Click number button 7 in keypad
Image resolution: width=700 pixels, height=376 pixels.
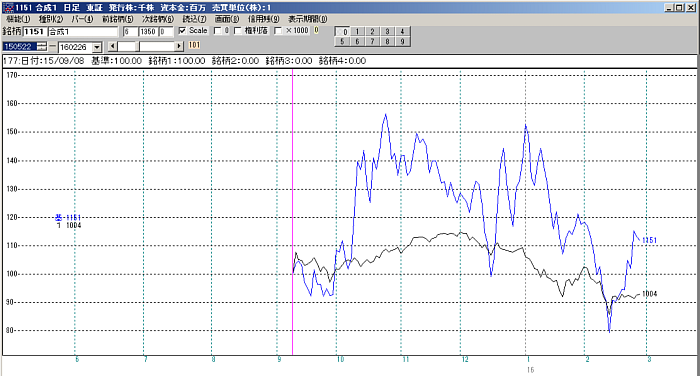click(x=372, y=42)
